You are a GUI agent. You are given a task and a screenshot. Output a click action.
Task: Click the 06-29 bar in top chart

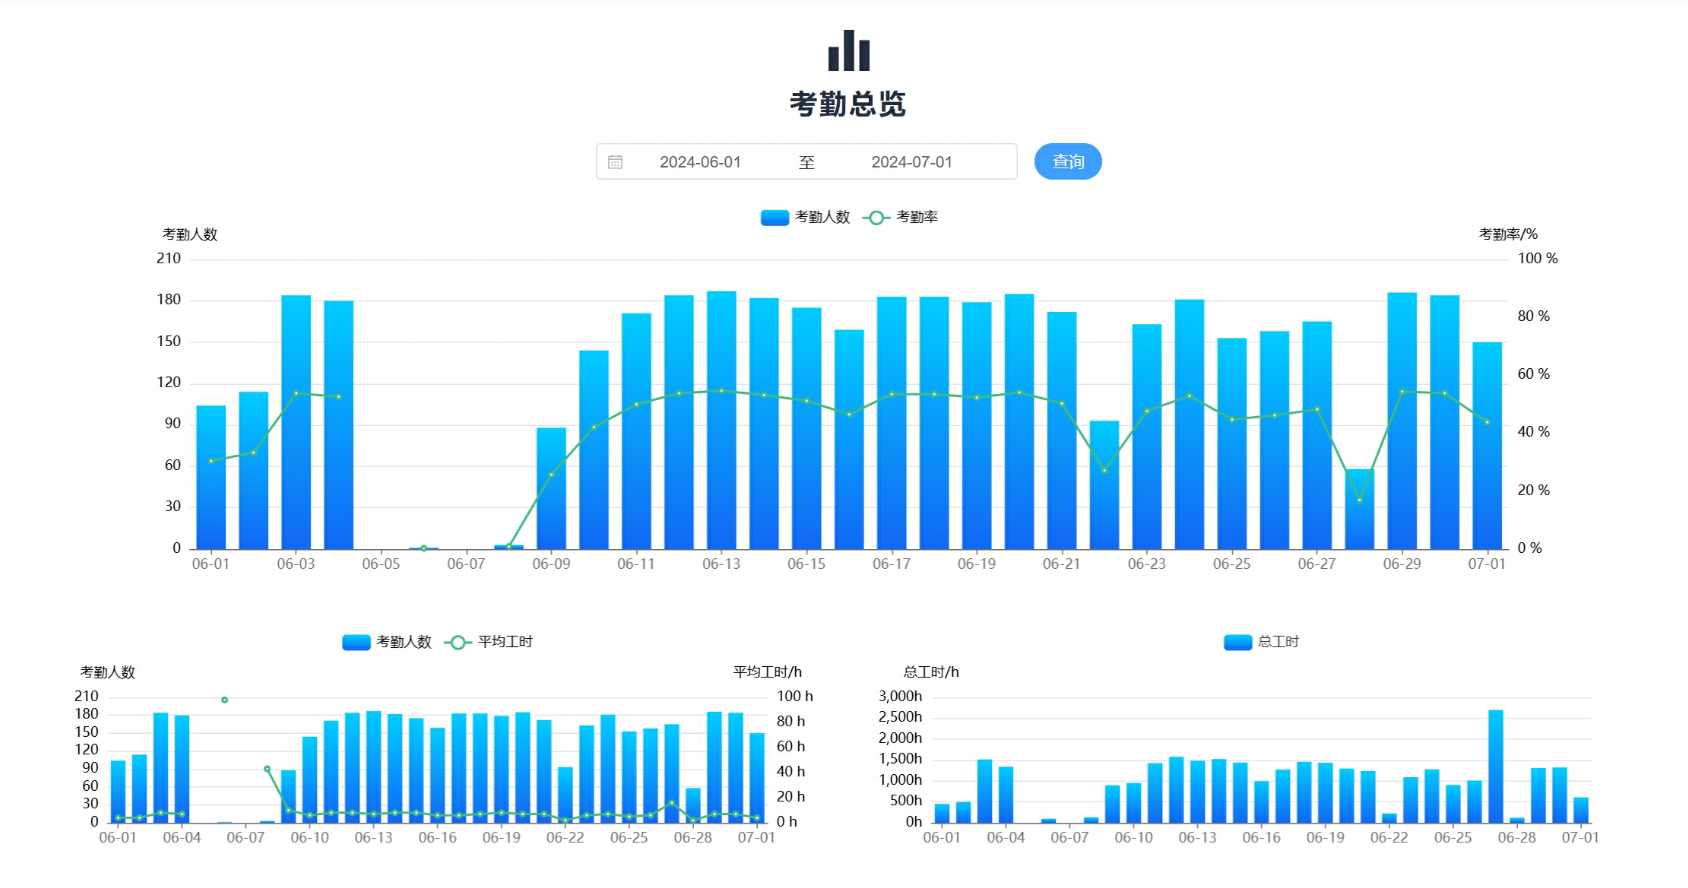(x=1402, y=420)
